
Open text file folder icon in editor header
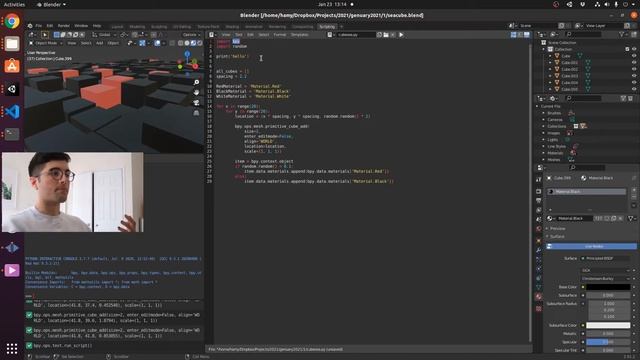(x=386, y=35)
